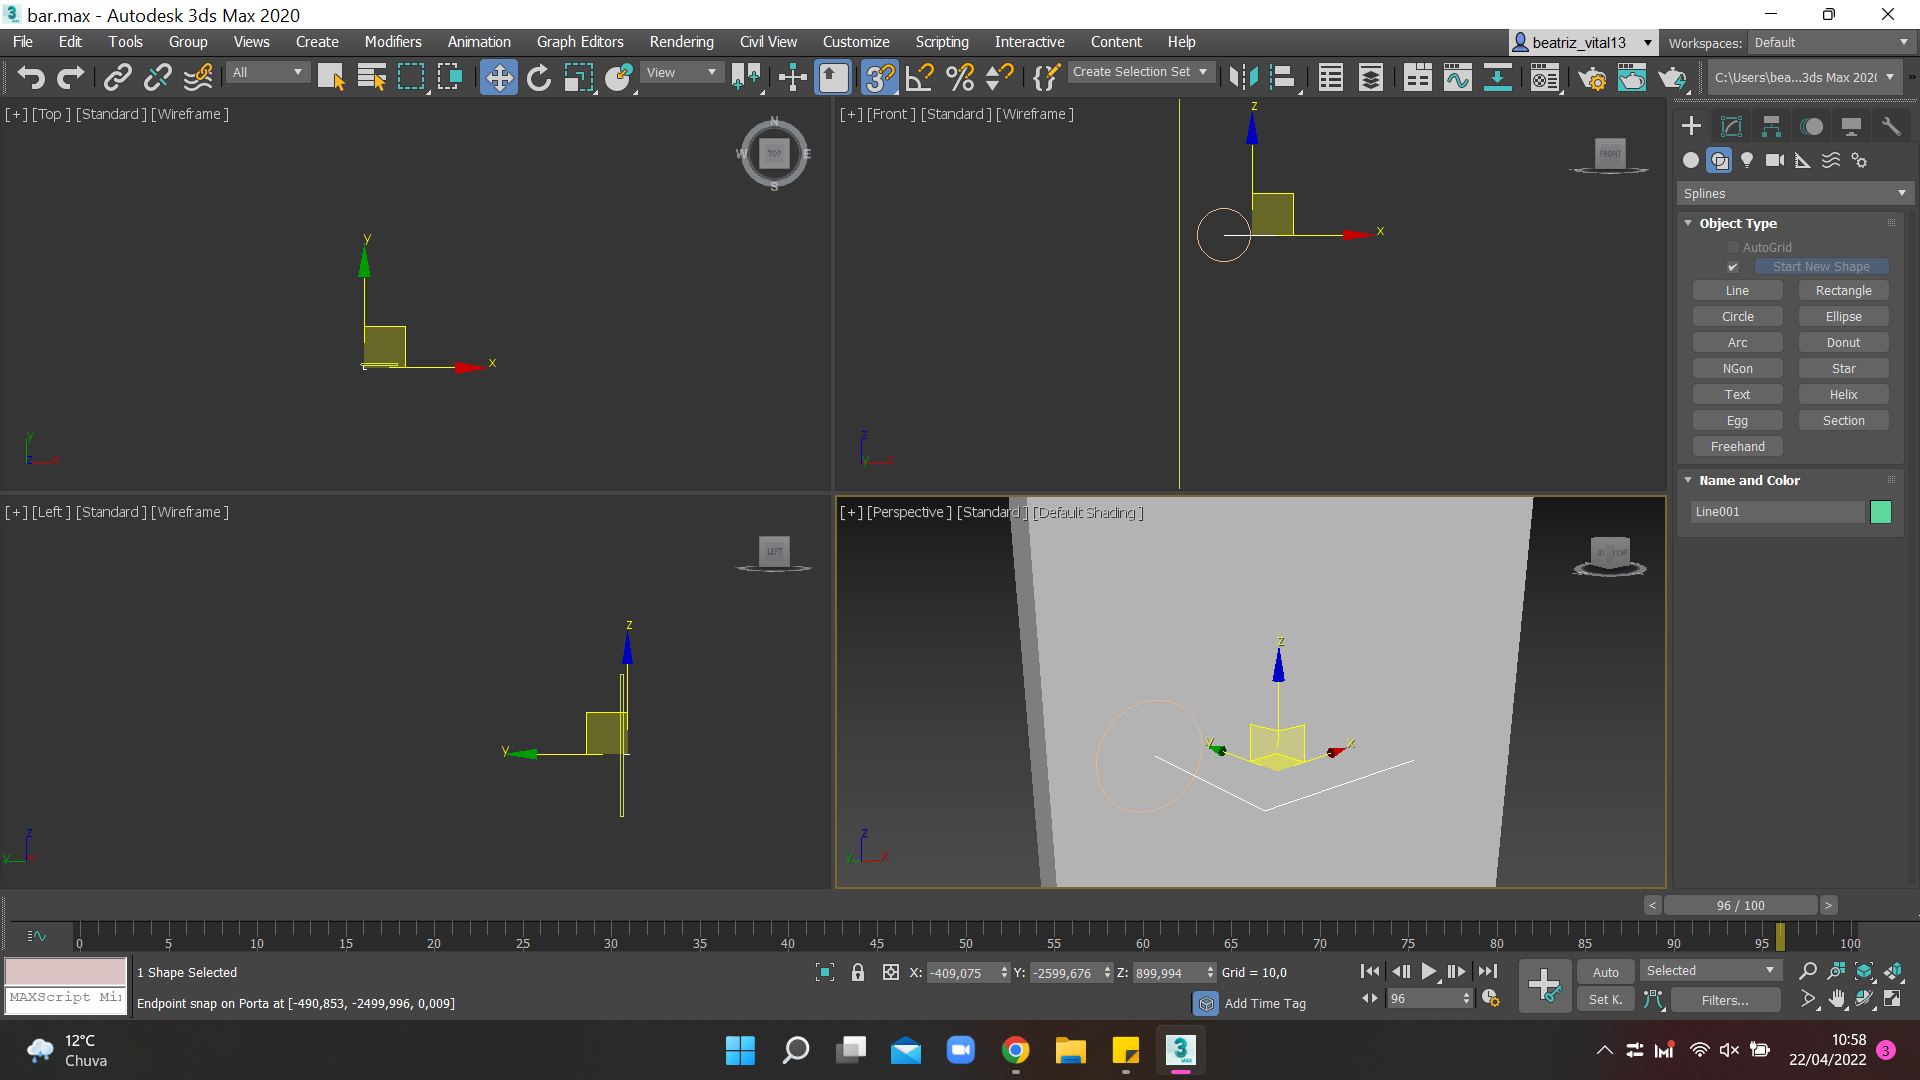The width and height of the screenshot is (1920, 1080).
Task: Switch to the Hierarchy panel tab
Action: (x=1771, y=126)
